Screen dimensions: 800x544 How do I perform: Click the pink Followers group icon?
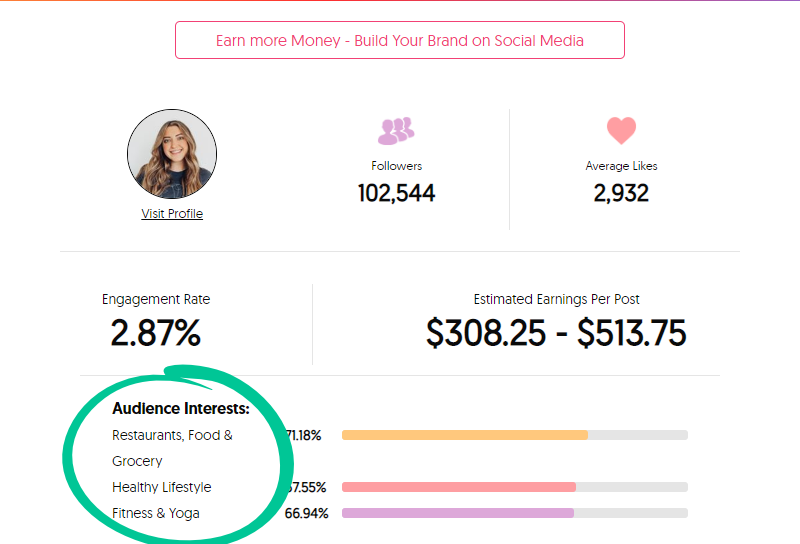(x=396, y=131)
